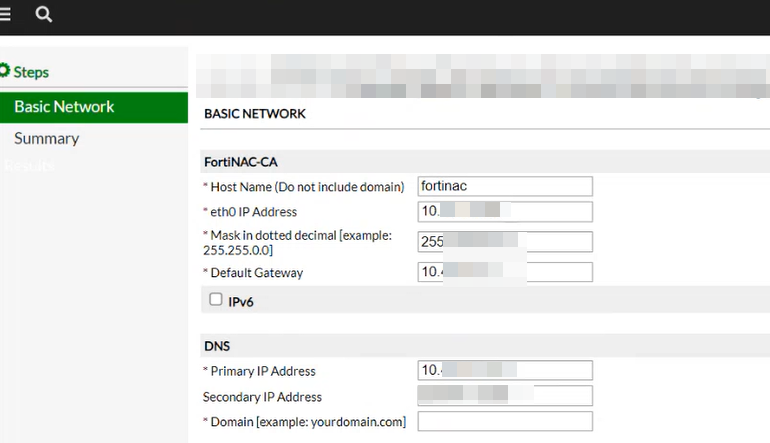
Task: Click the Host Name field label
Action: coord(304,187)
